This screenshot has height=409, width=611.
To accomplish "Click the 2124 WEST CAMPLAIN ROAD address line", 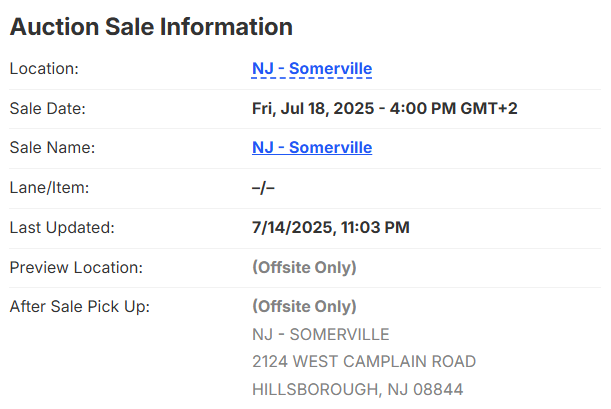I will pos(364,361).
